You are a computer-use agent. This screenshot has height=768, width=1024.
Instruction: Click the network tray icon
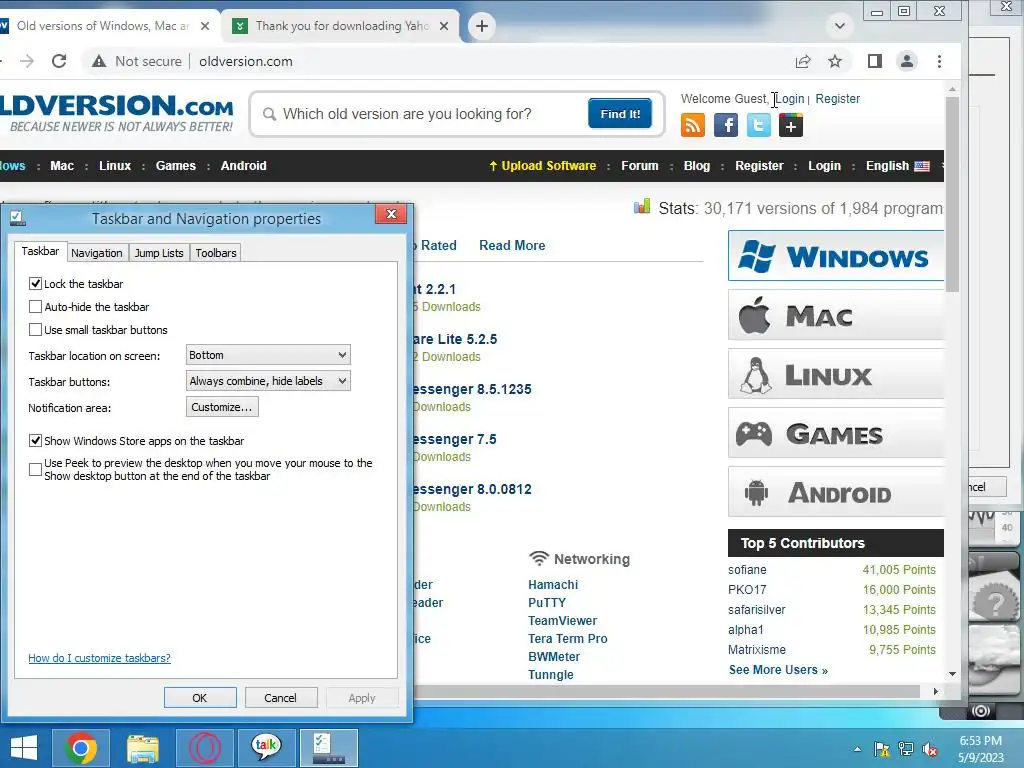point(905,749)
